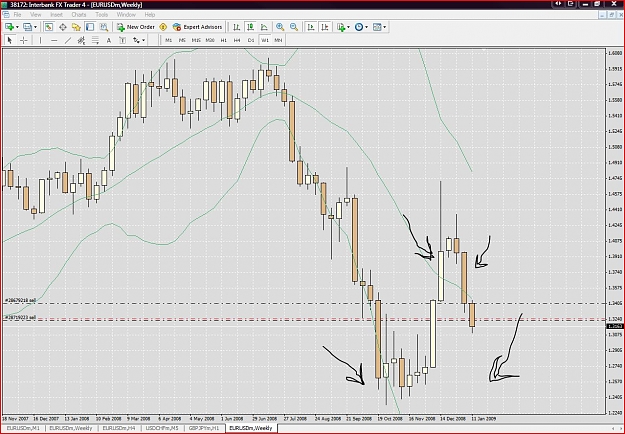Image resolution: width=625 pixels, height=434 pixels.
Task: Launch MetaEditor yellow diamond icon
Action: 163,27
